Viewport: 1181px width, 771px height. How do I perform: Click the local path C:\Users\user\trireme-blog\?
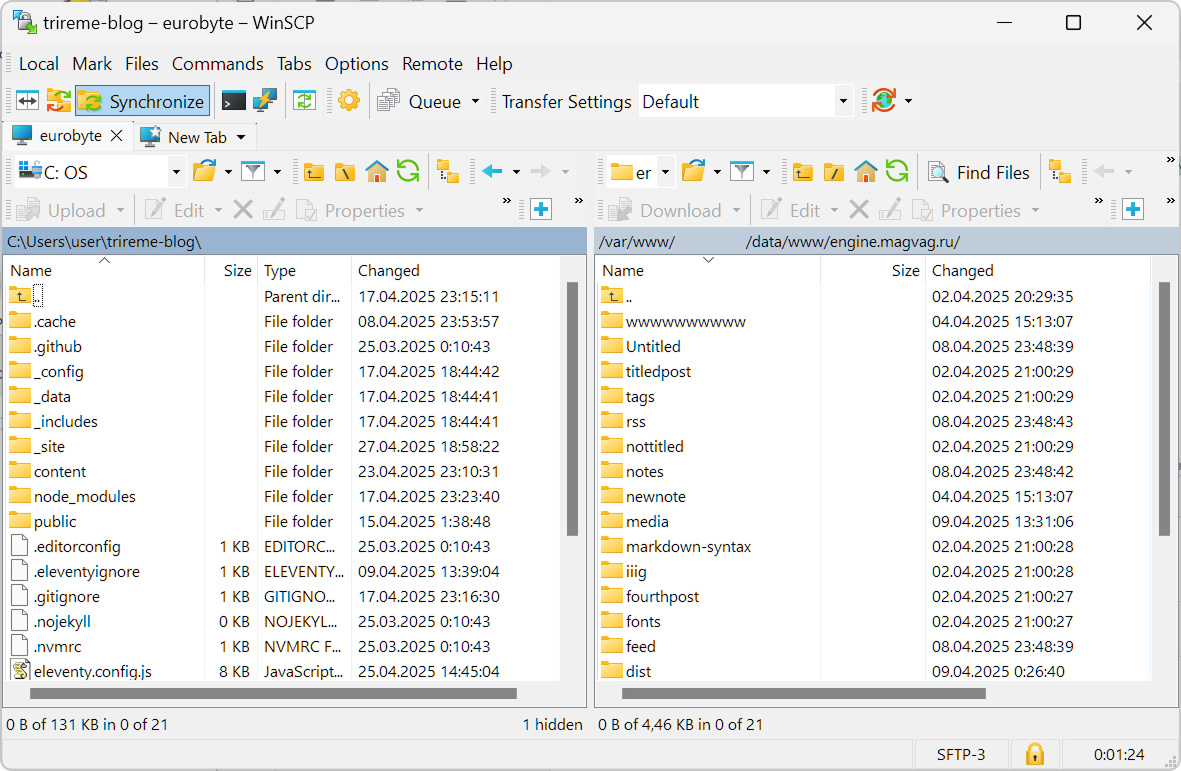tap(104, 242)
